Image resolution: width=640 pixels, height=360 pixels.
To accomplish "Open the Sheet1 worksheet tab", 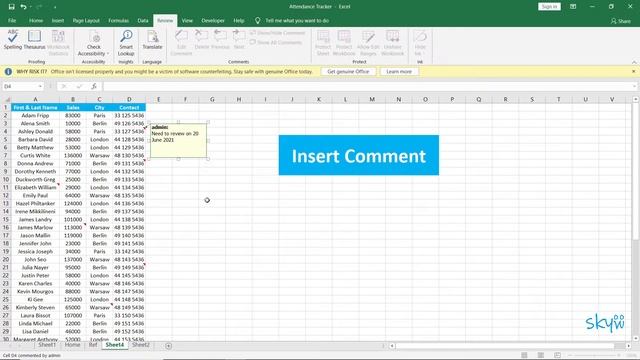I will 47,345.
